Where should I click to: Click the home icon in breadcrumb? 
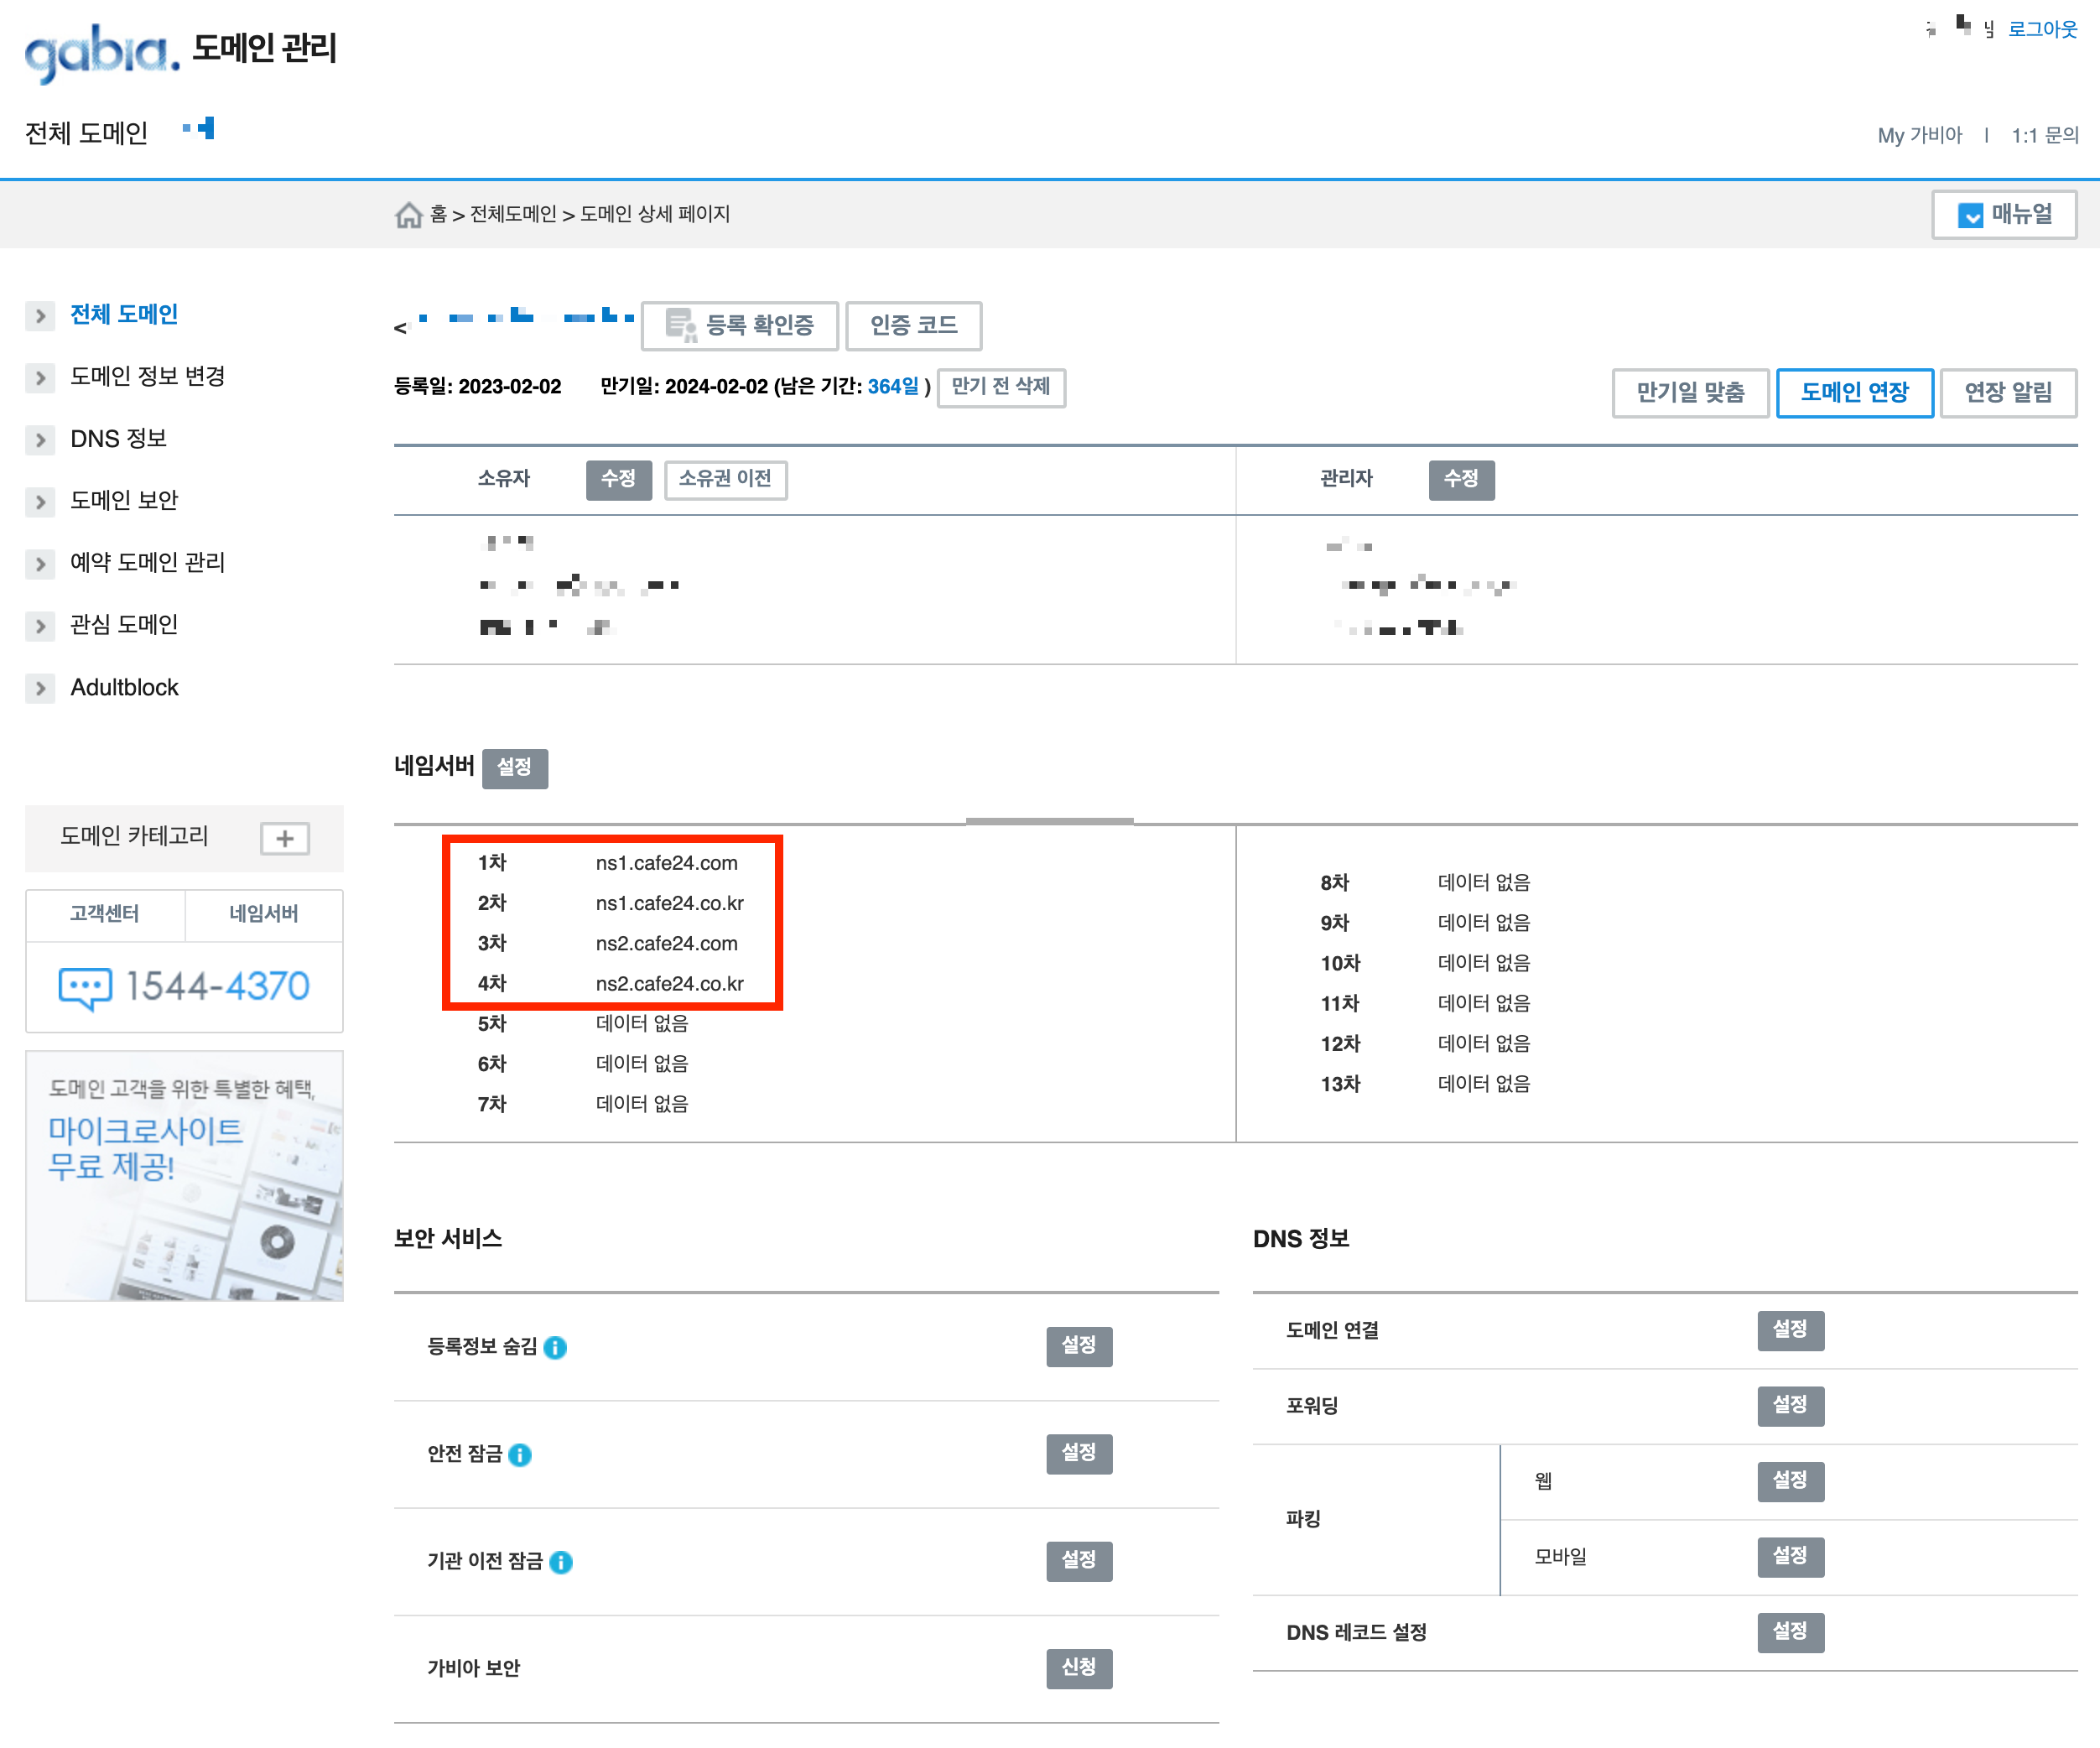408,215
